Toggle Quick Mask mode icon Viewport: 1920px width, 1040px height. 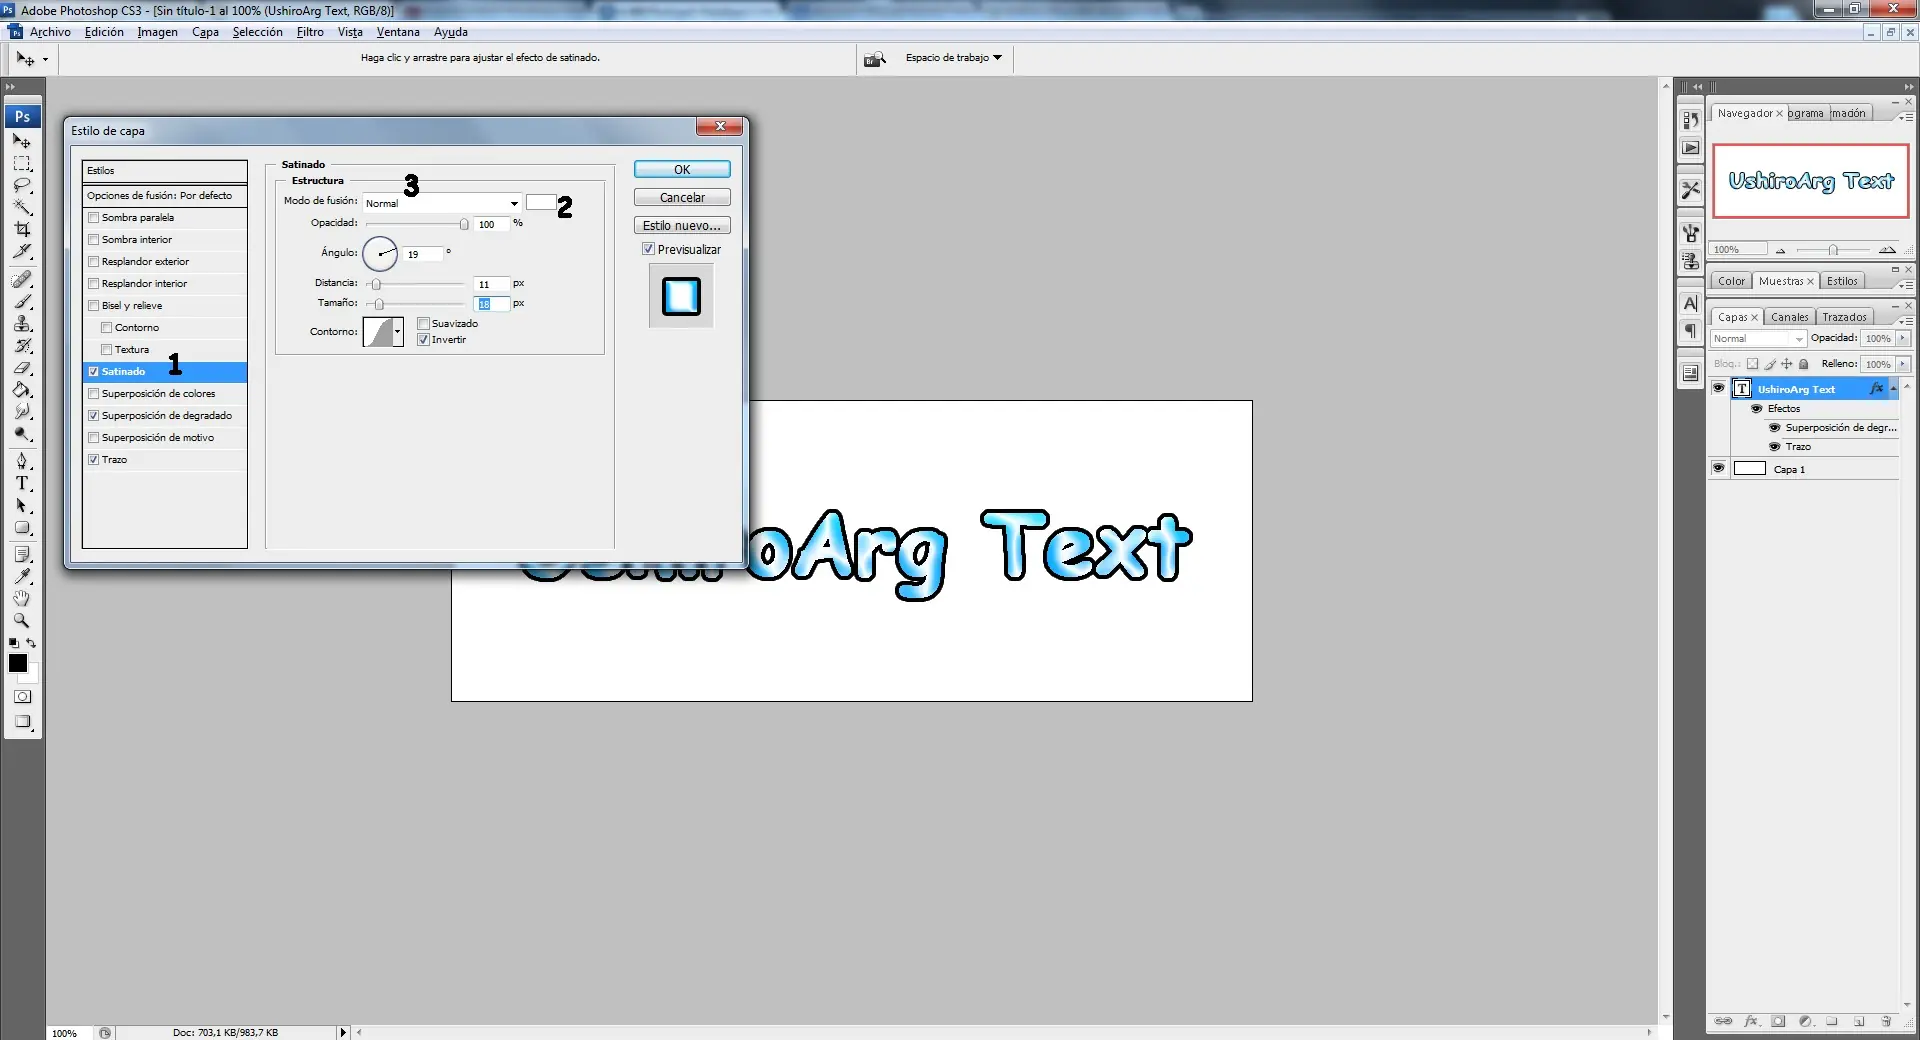click(22, 697)
